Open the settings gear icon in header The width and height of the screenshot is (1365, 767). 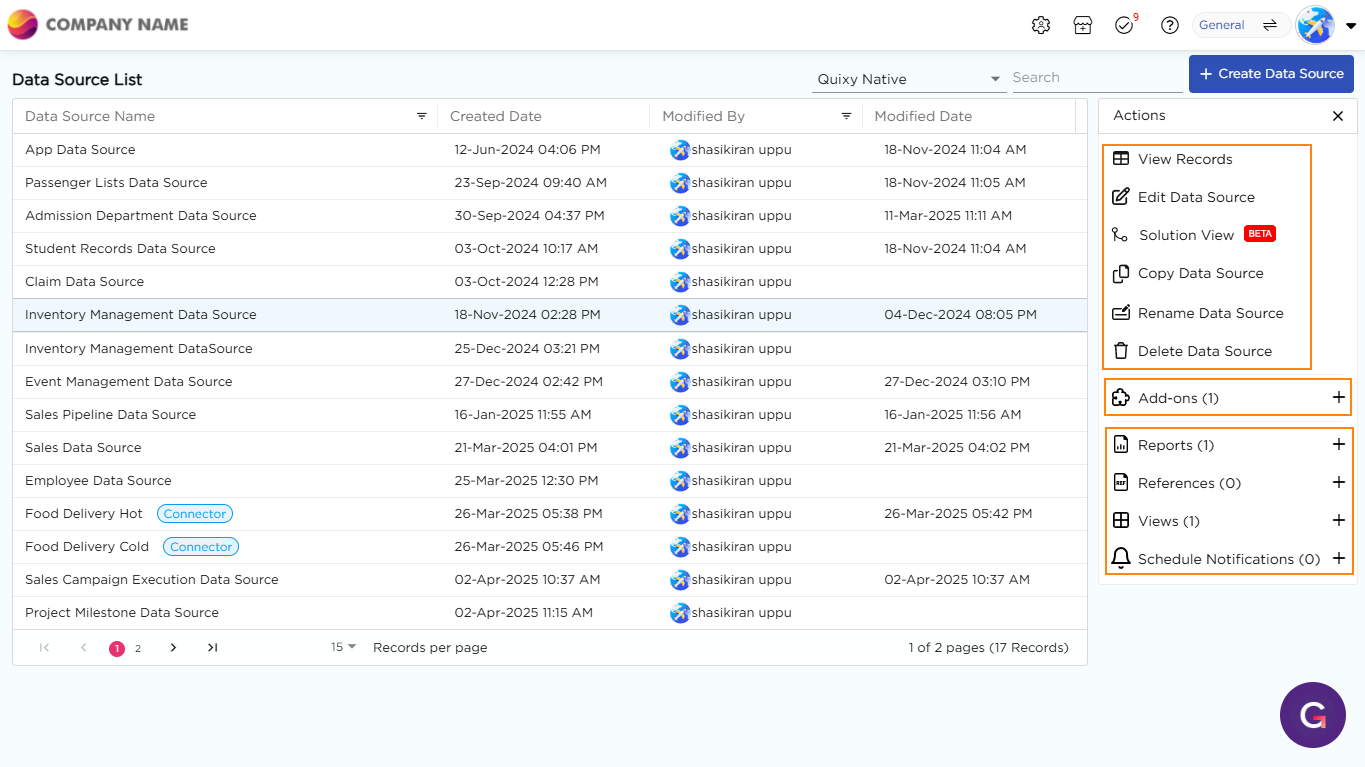pos(1041,25)
